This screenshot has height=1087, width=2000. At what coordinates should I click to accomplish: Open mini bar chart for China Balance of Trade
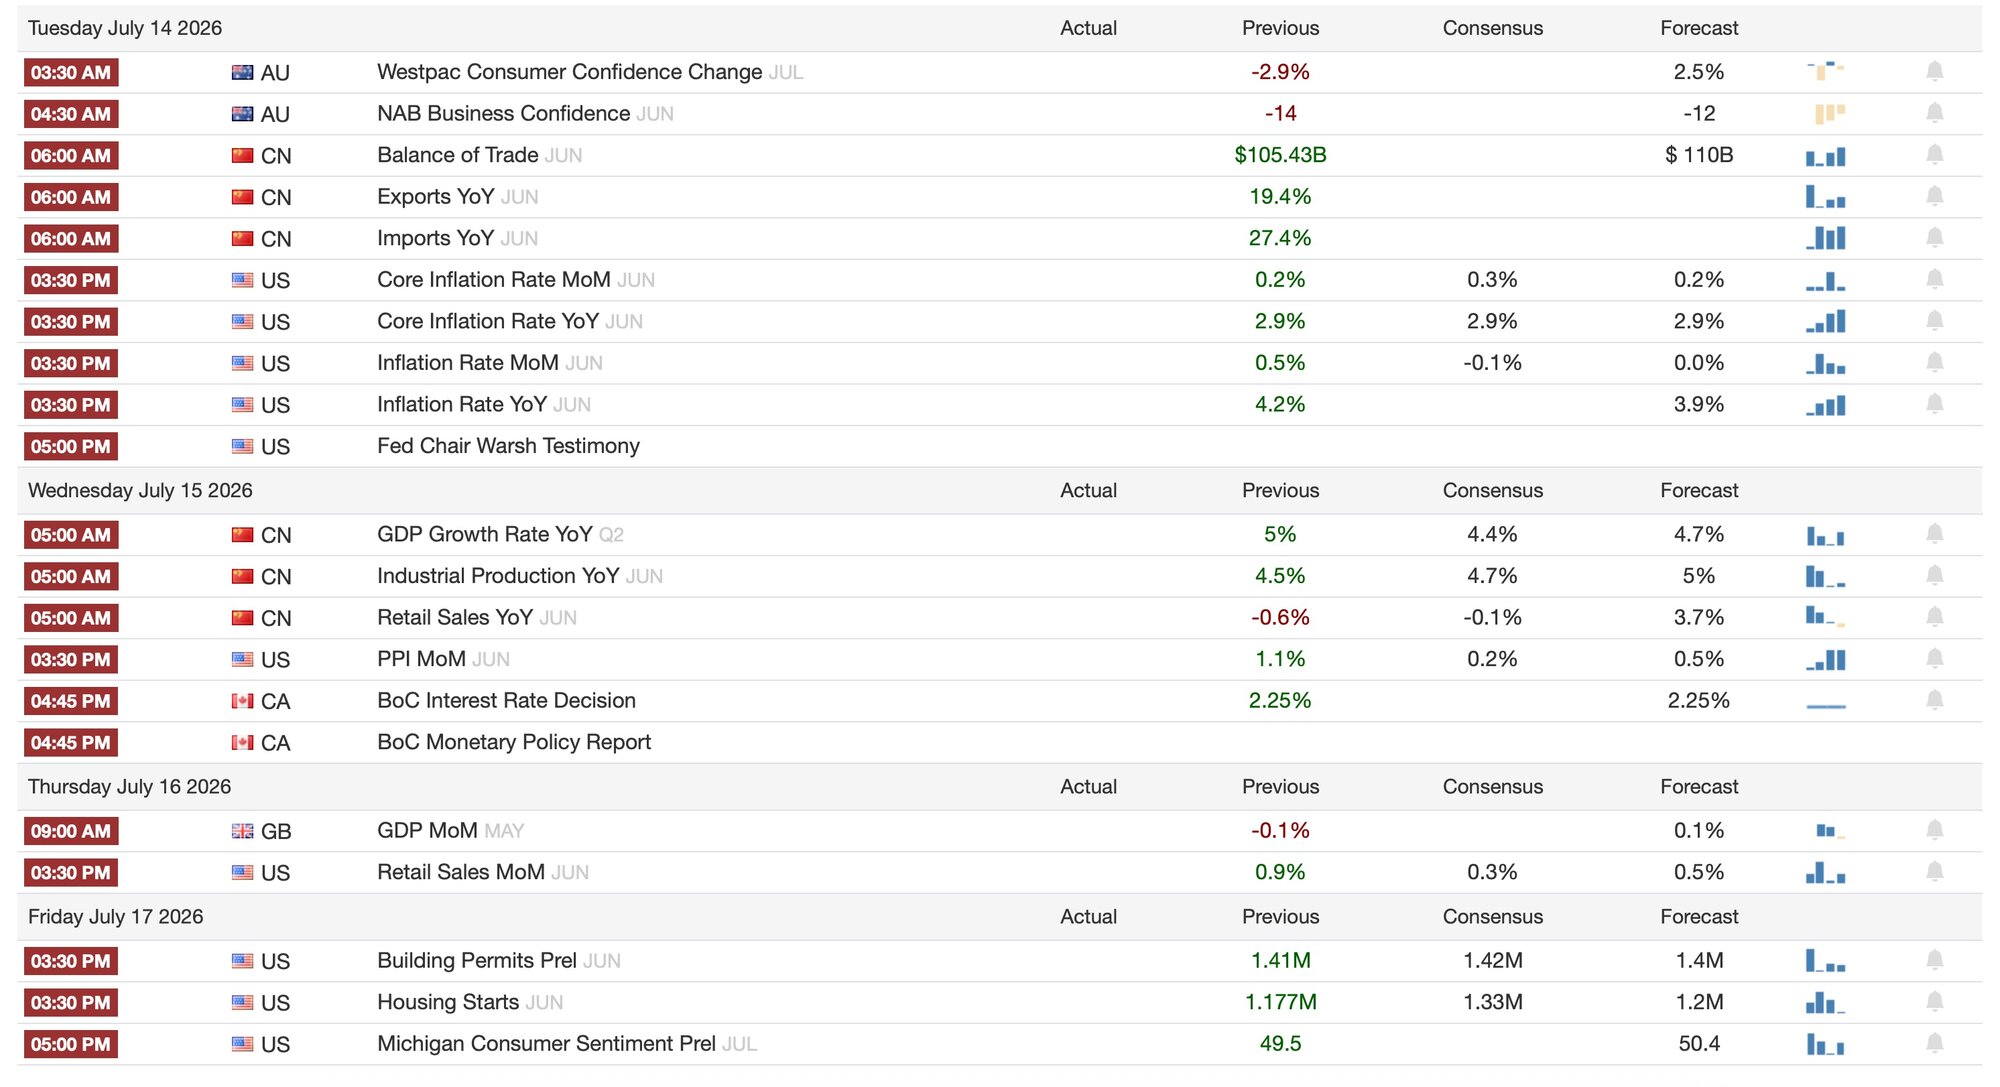(1825, 156)
